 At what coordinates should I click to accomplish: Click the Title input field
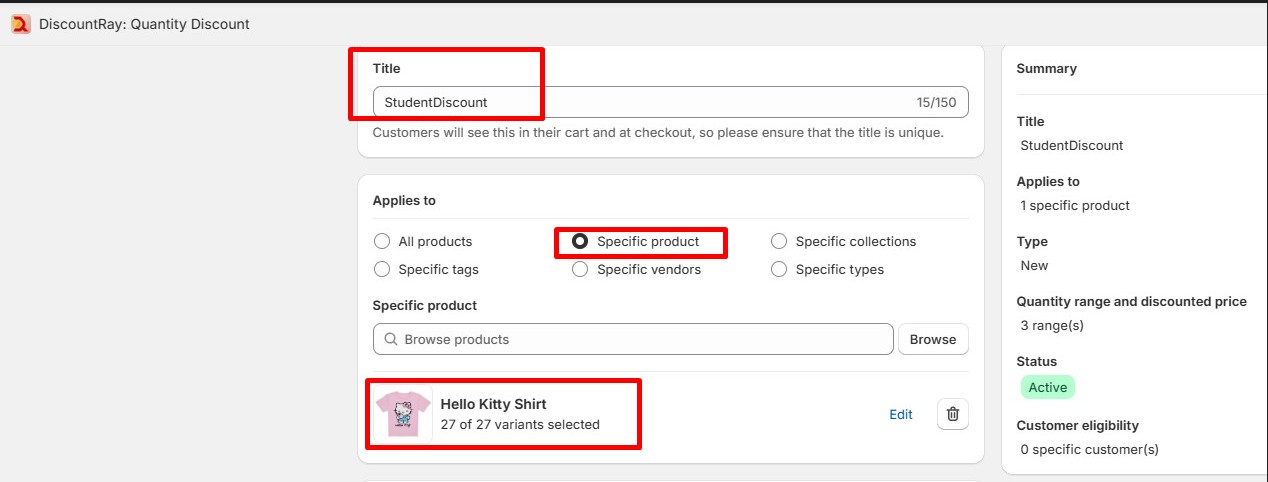pos(640,102)
